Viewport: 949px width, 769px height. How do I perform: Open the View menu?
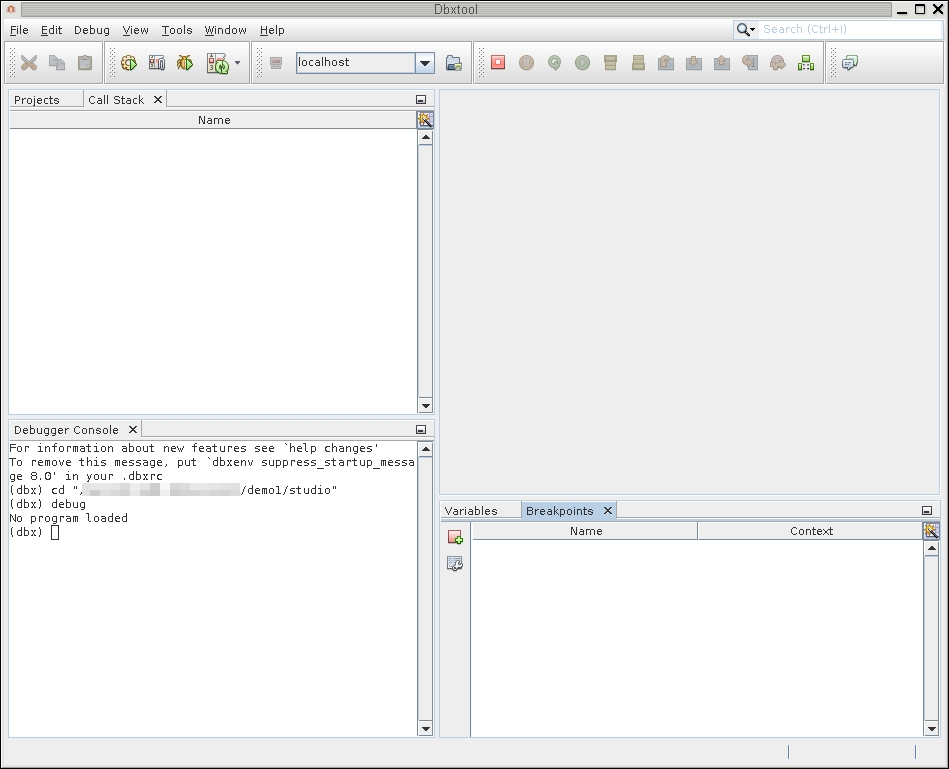pyautogui.click(x=136, y=30)
